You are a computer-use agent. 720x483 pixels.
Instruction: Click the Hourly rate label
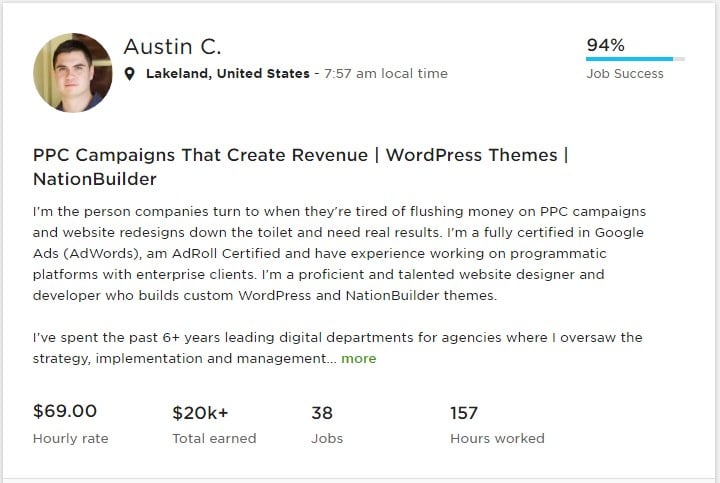click(70, 438)
